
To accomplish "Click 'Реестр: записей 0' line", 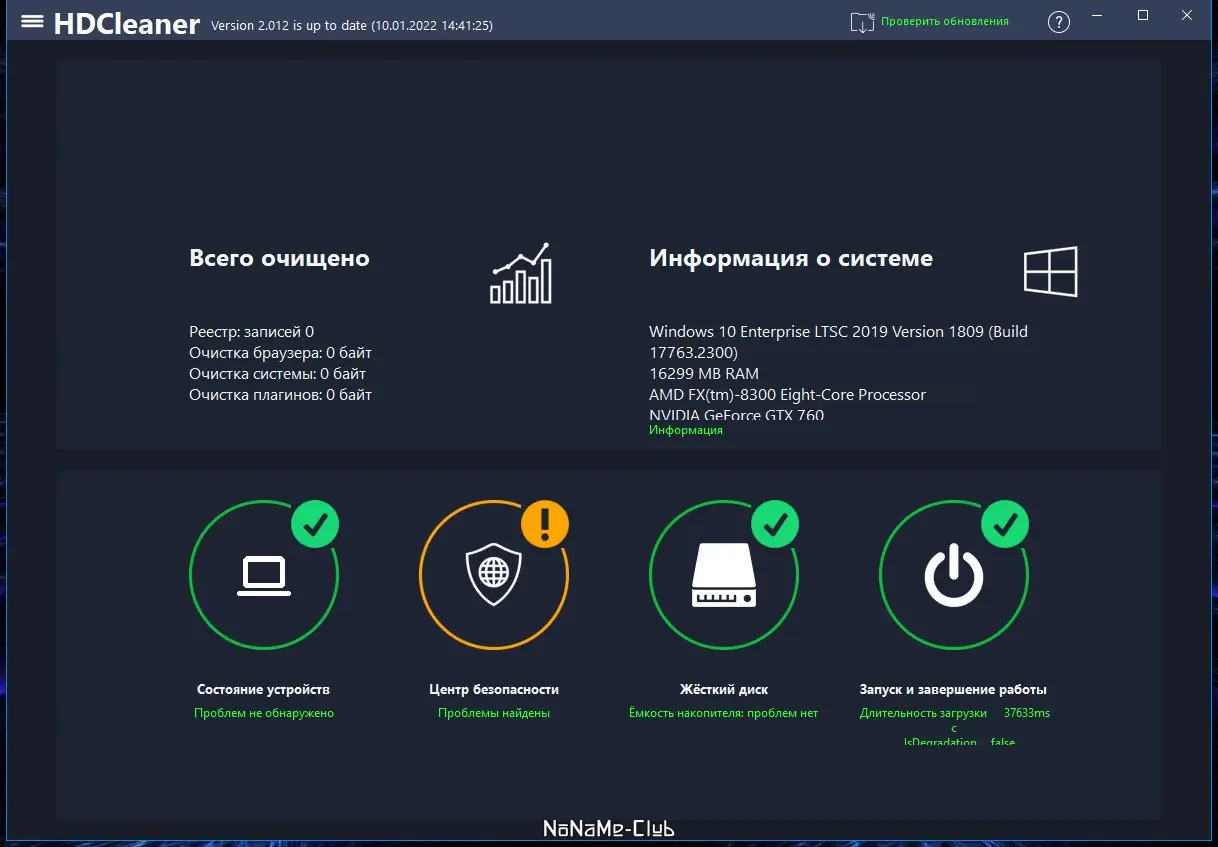I will (x=251, y=331).
